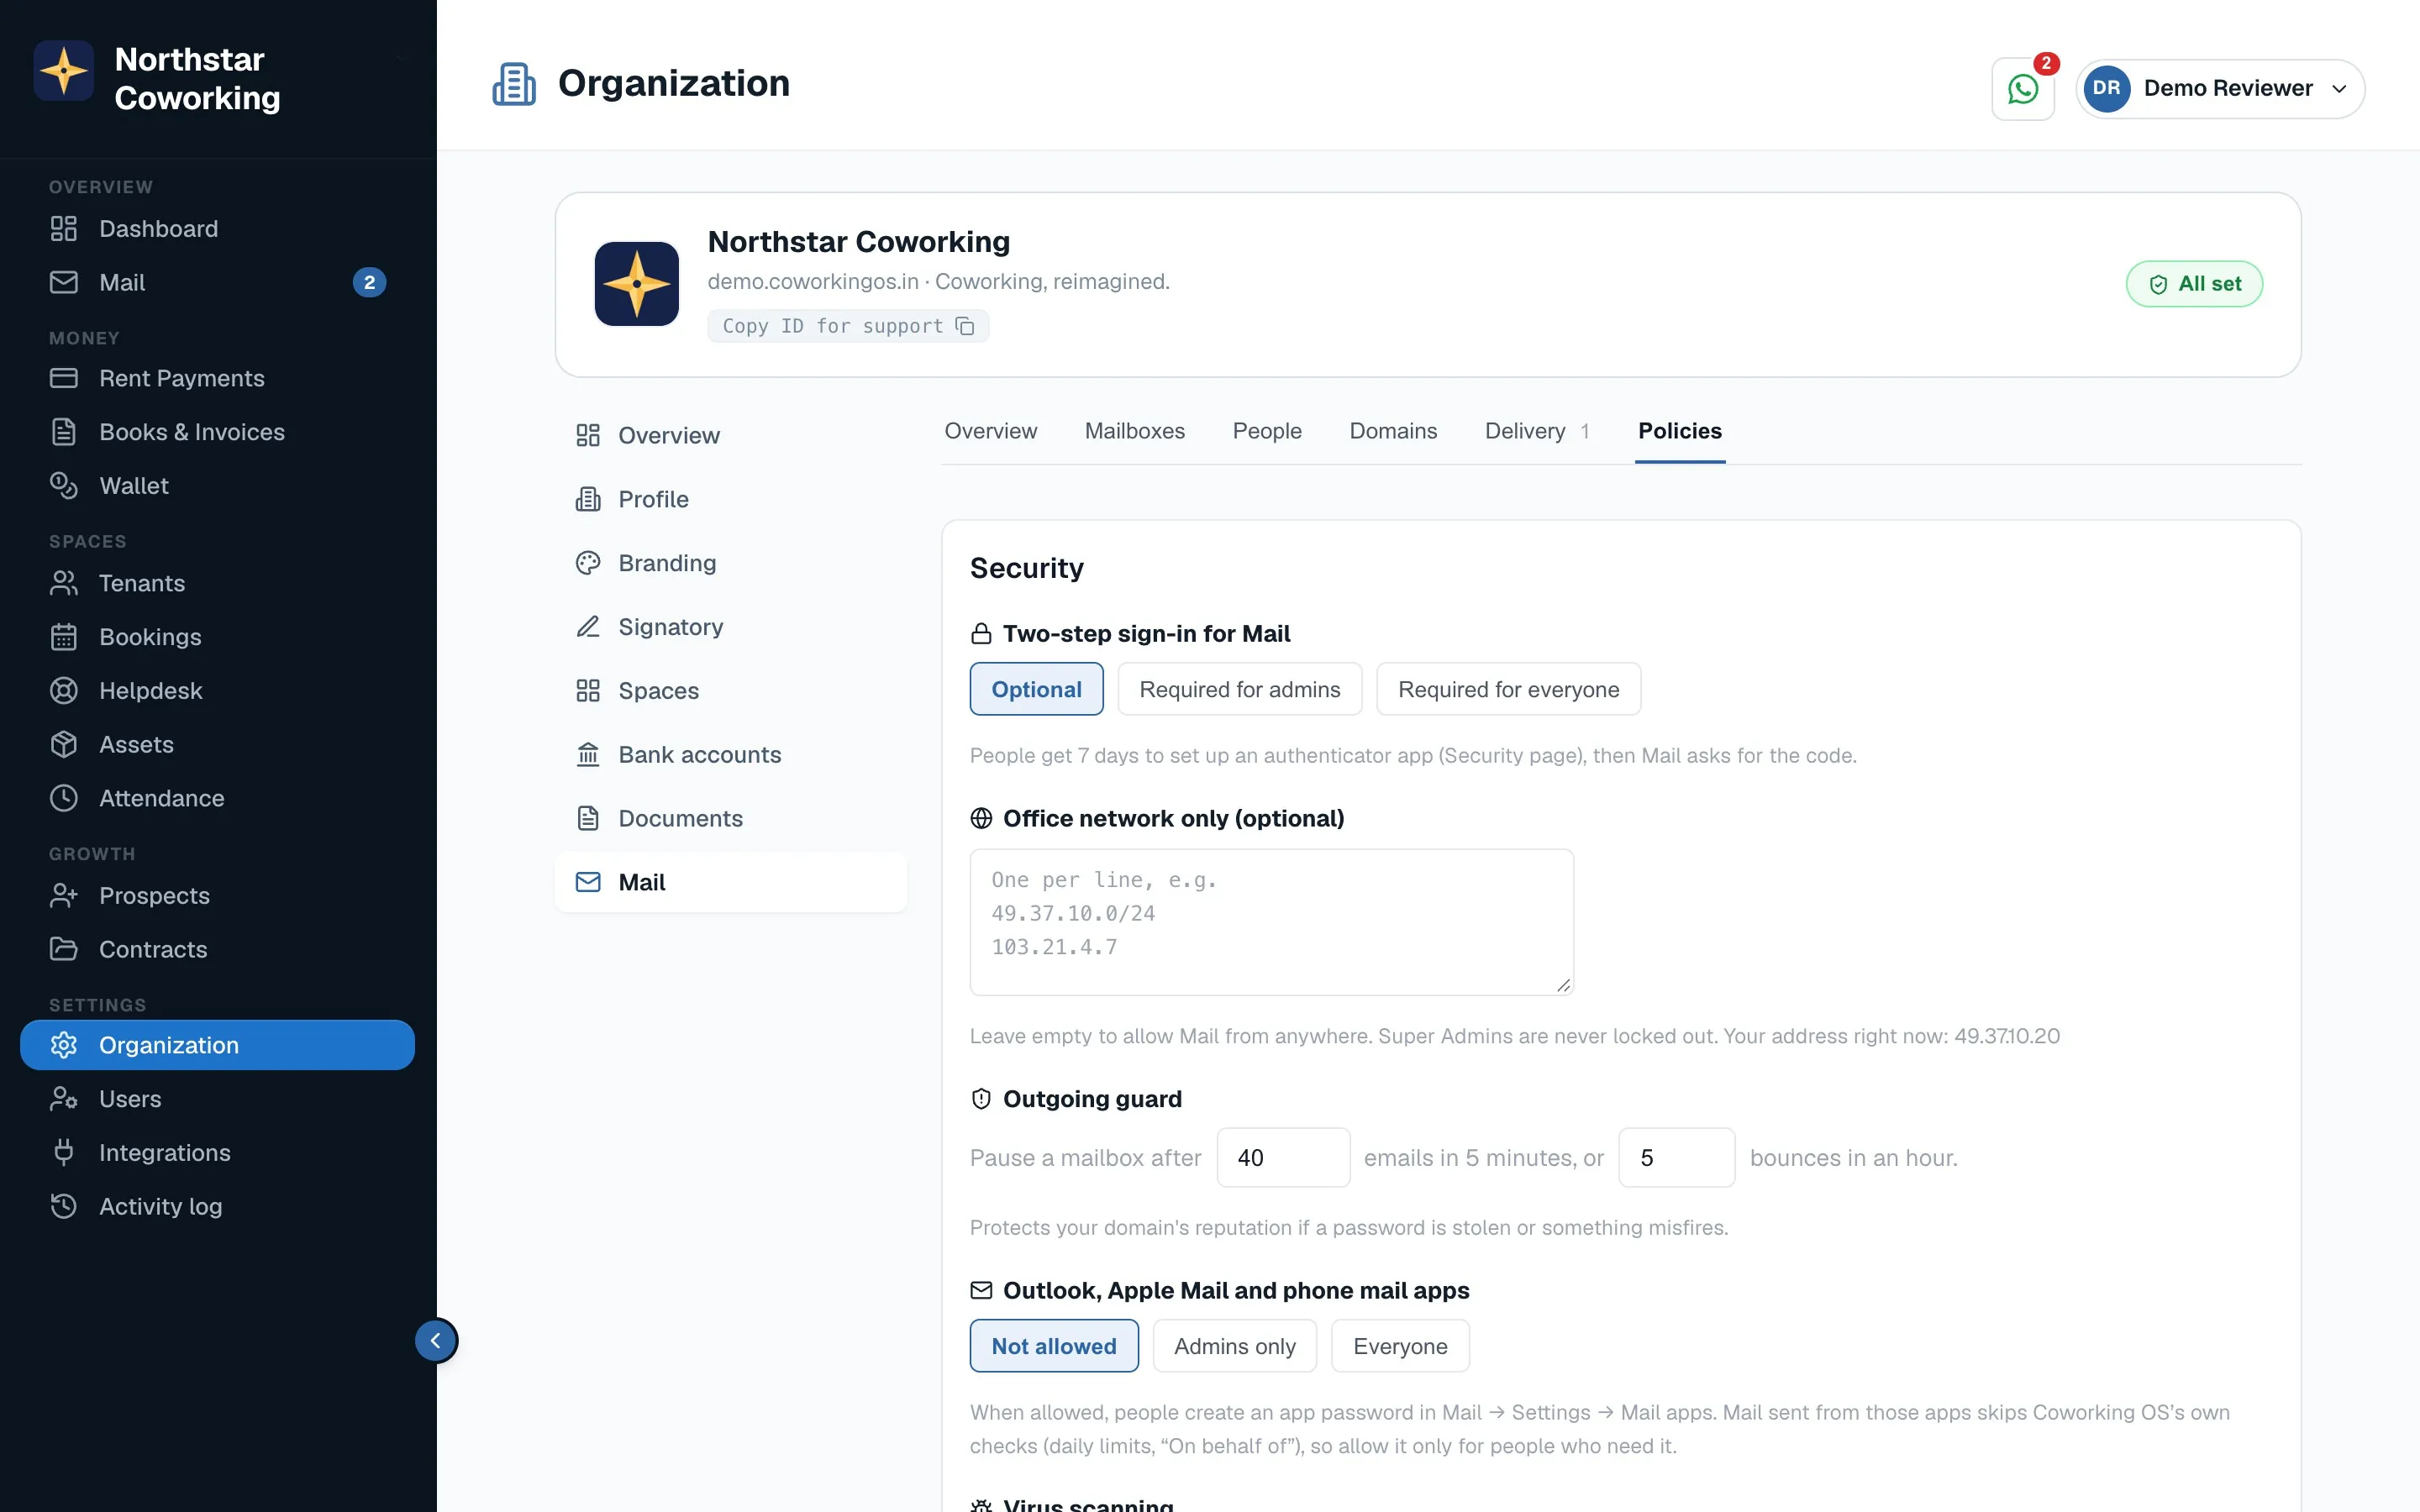Click the Bookings calendar icon
The image size is (2420, 1512).
pyautogui.click(x=64, y=637)
